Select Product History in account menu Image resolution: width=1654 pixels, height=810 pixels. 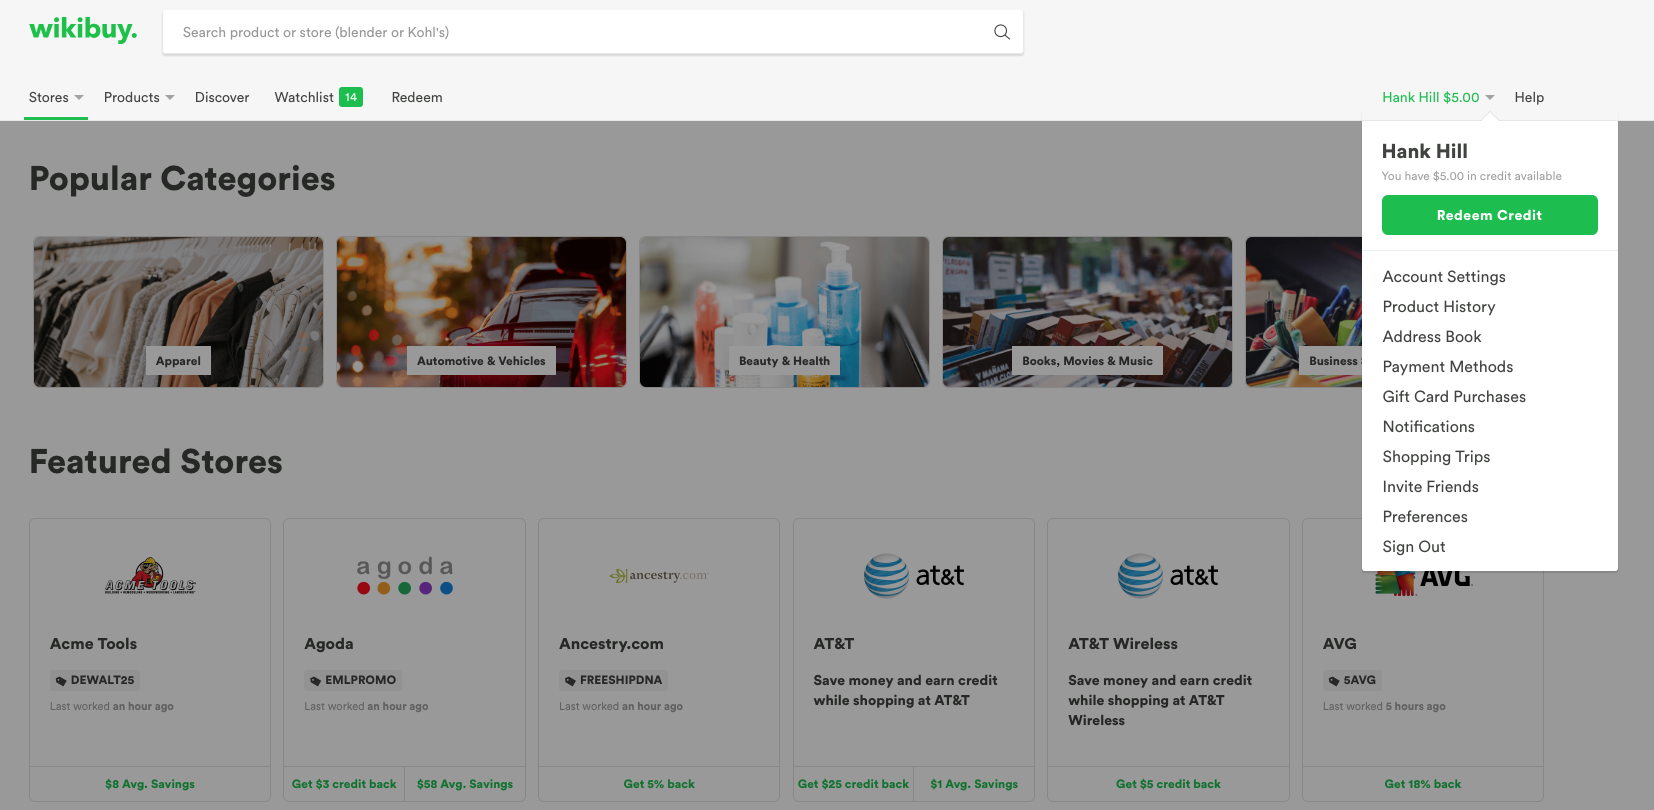coord(1439,307)
